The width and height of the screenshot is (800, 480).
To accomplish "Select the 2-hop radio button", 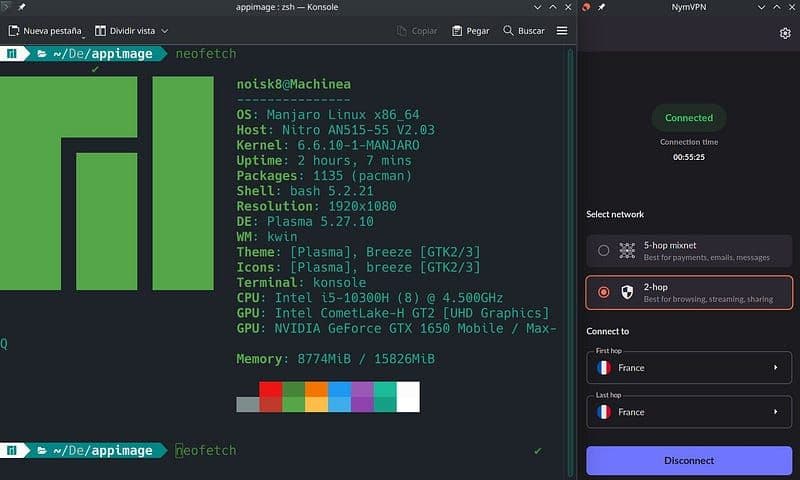I will click(x=603, y=292).
